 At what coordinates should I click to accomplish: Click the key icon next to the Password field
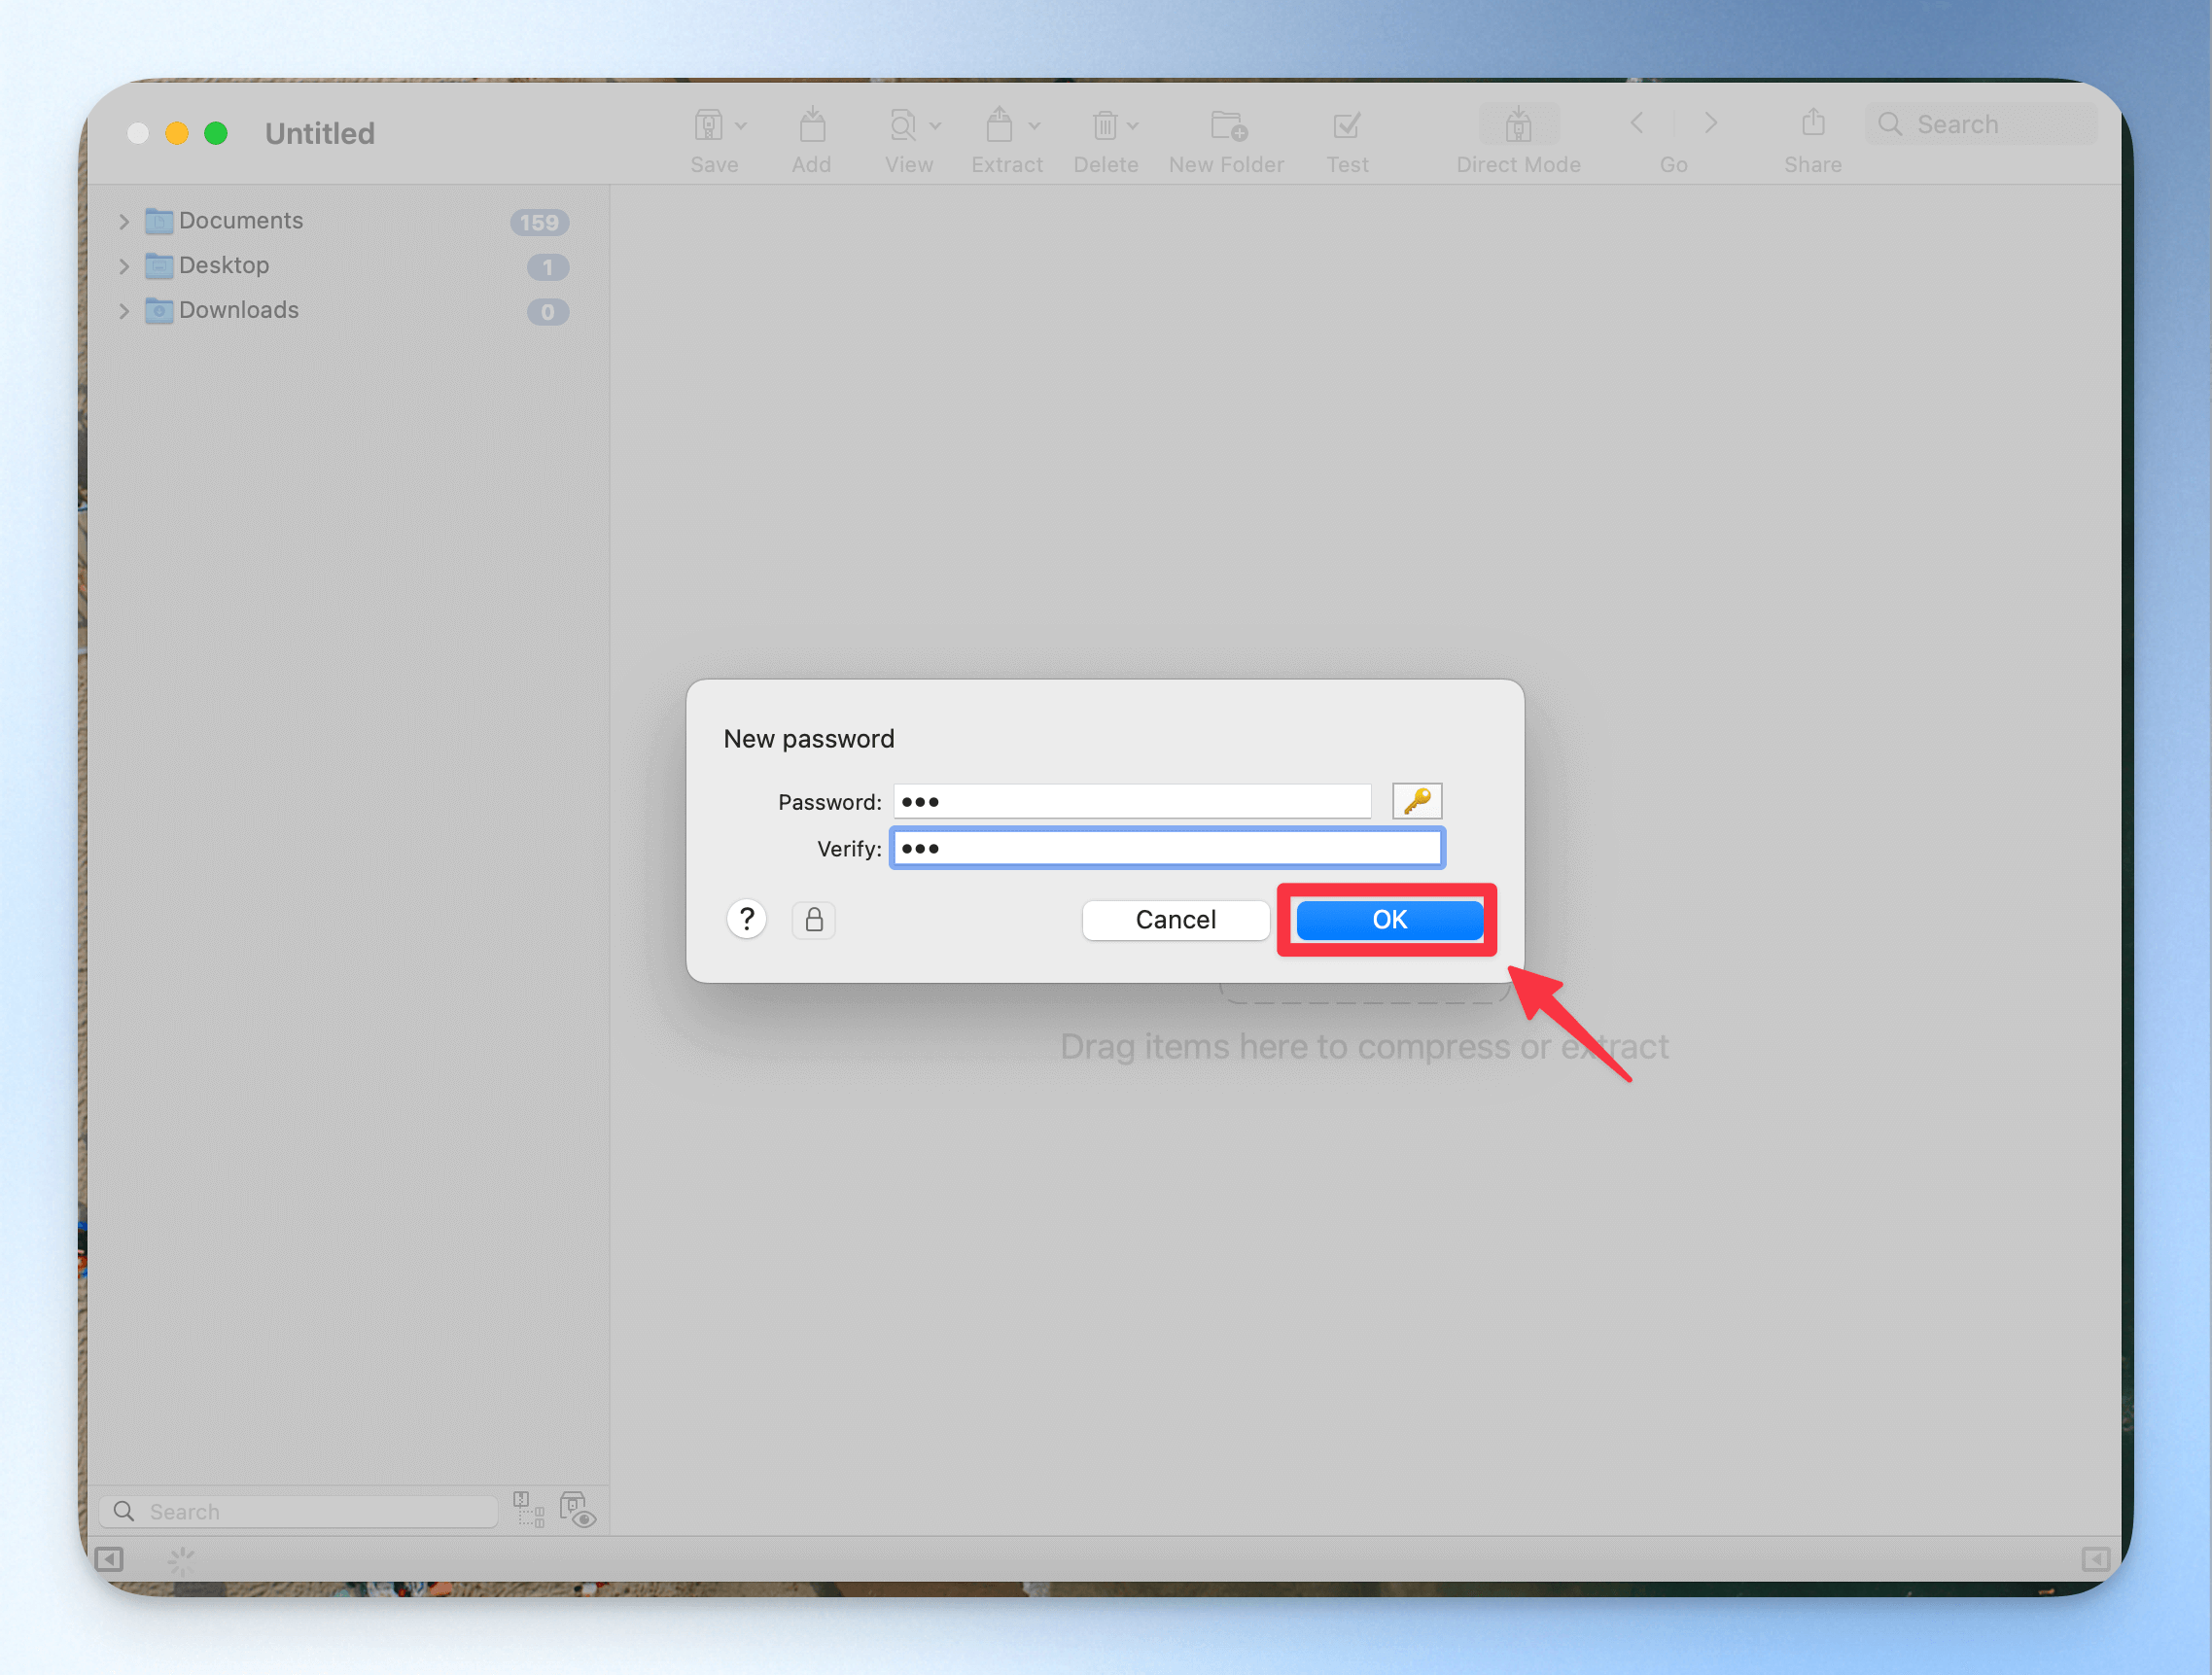[x=1416, y=801]
